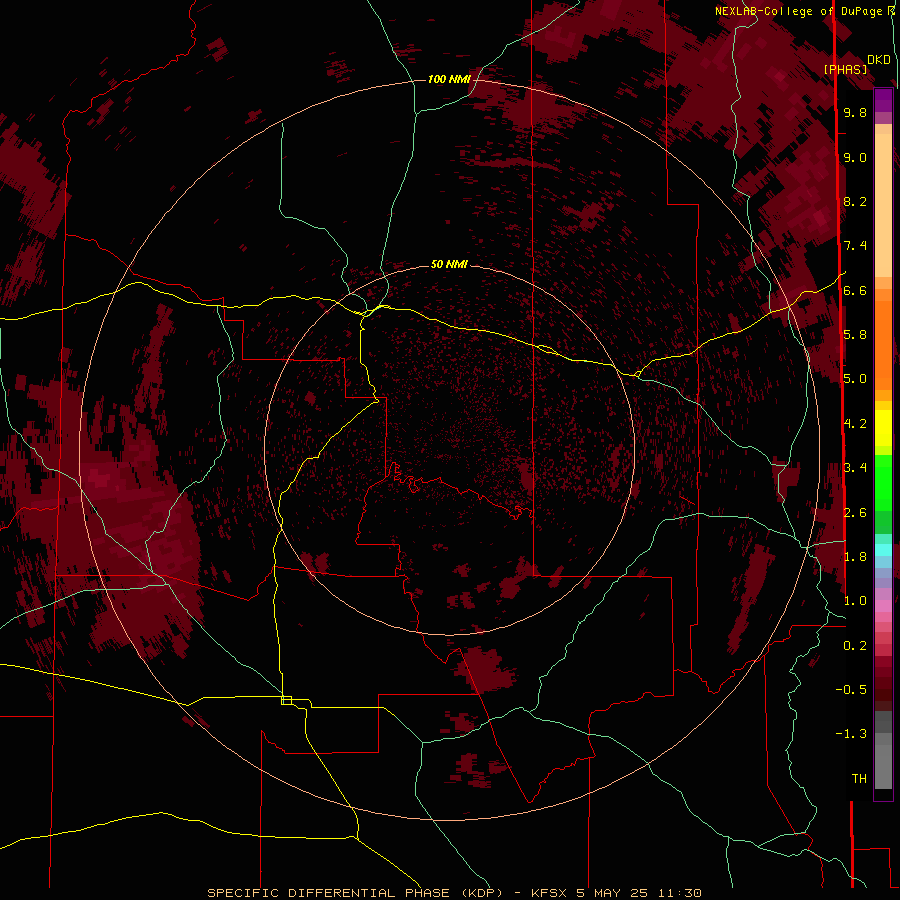
Task: Select the DKD unit label
Action: click(878, 60)
